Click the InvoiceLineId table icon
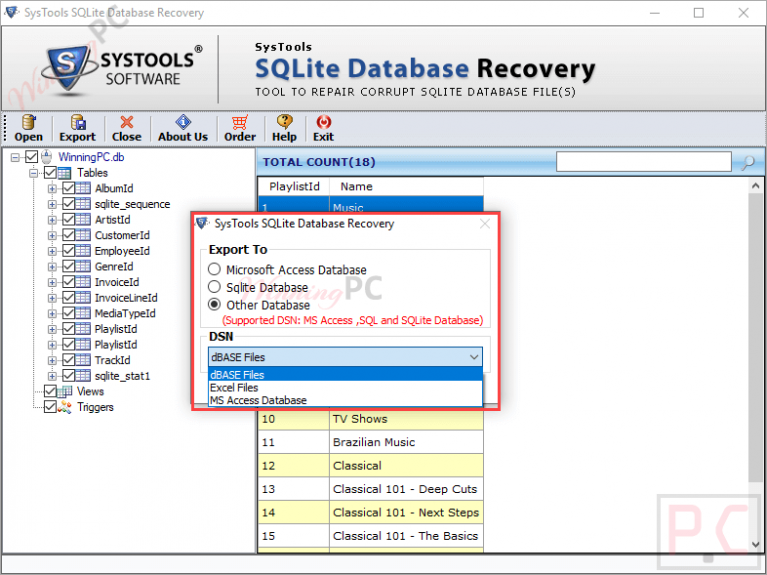The height and width of the screenshot is (575, 767). (x=83, y=298)
